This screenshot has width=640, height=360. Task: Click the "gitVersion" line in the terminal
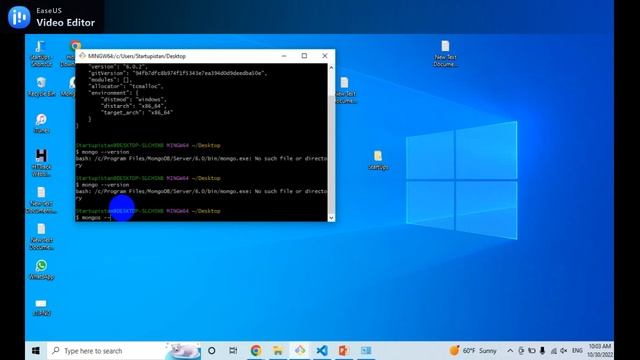[178, 73]
